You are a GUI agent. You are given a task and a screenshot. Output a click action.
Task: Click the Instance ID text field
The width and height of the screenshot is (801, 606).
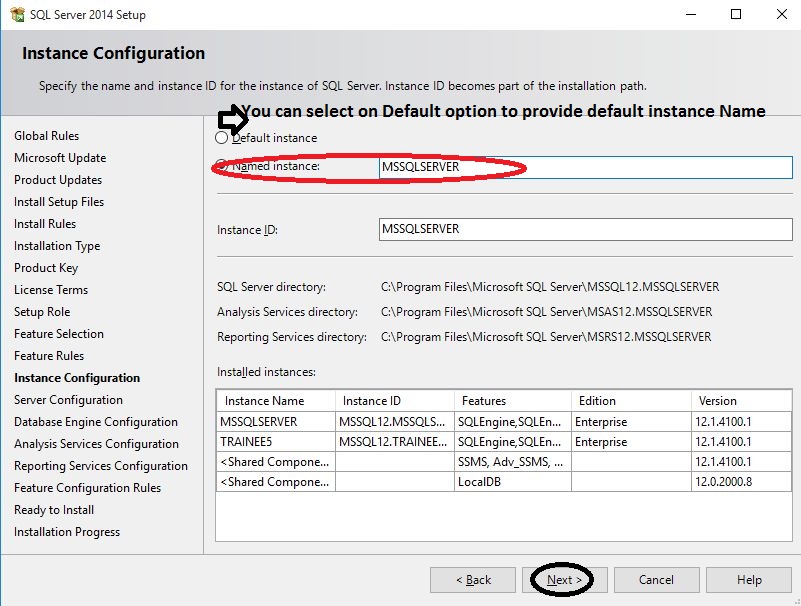(x=585, y=229)
